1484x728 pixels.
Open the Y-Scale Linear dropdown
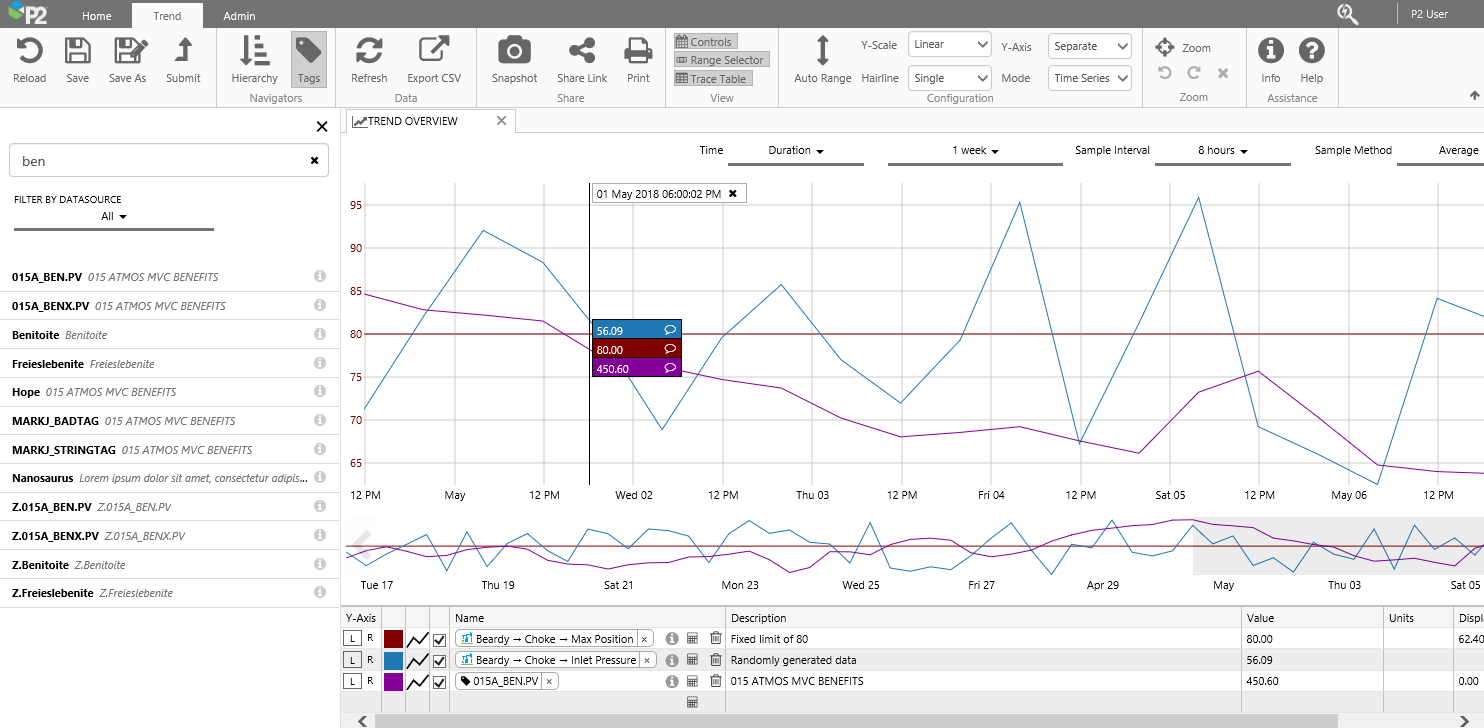[x=949, y=45]
